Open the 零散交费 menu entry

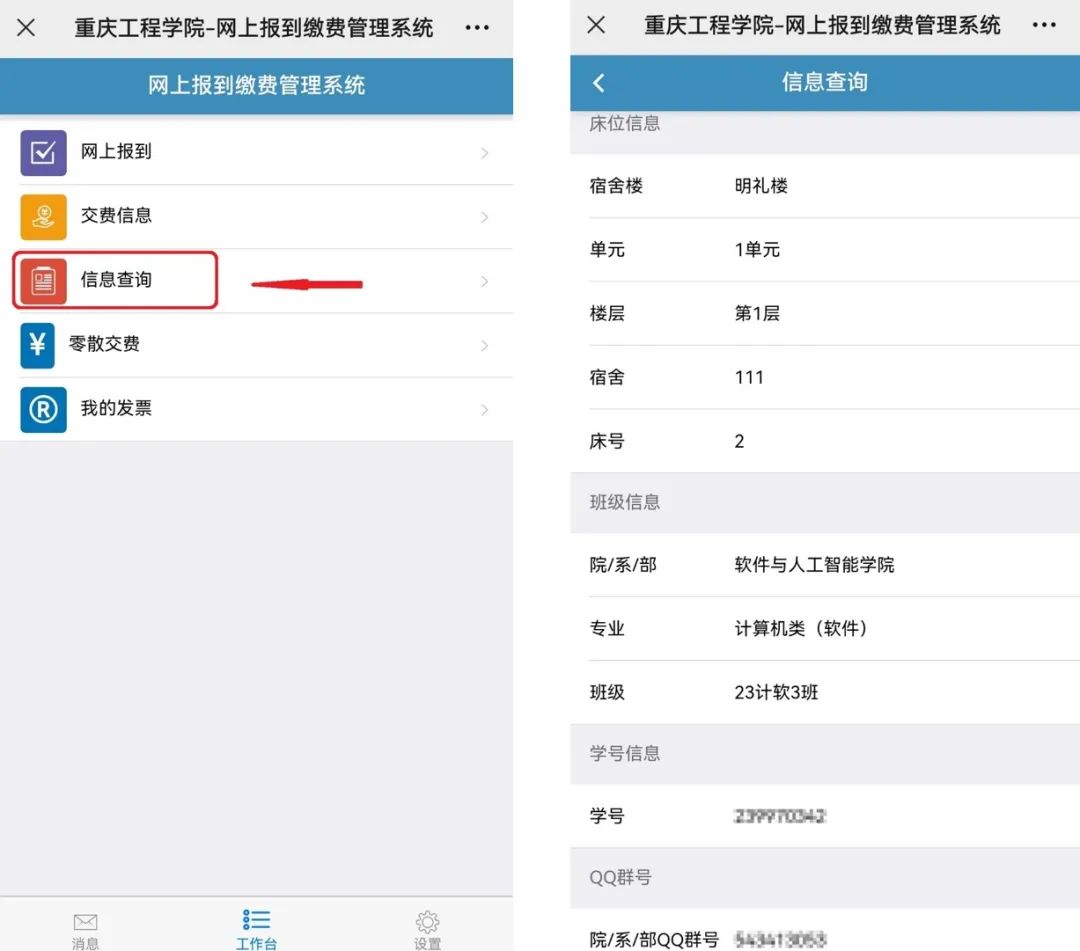point(104,345)
